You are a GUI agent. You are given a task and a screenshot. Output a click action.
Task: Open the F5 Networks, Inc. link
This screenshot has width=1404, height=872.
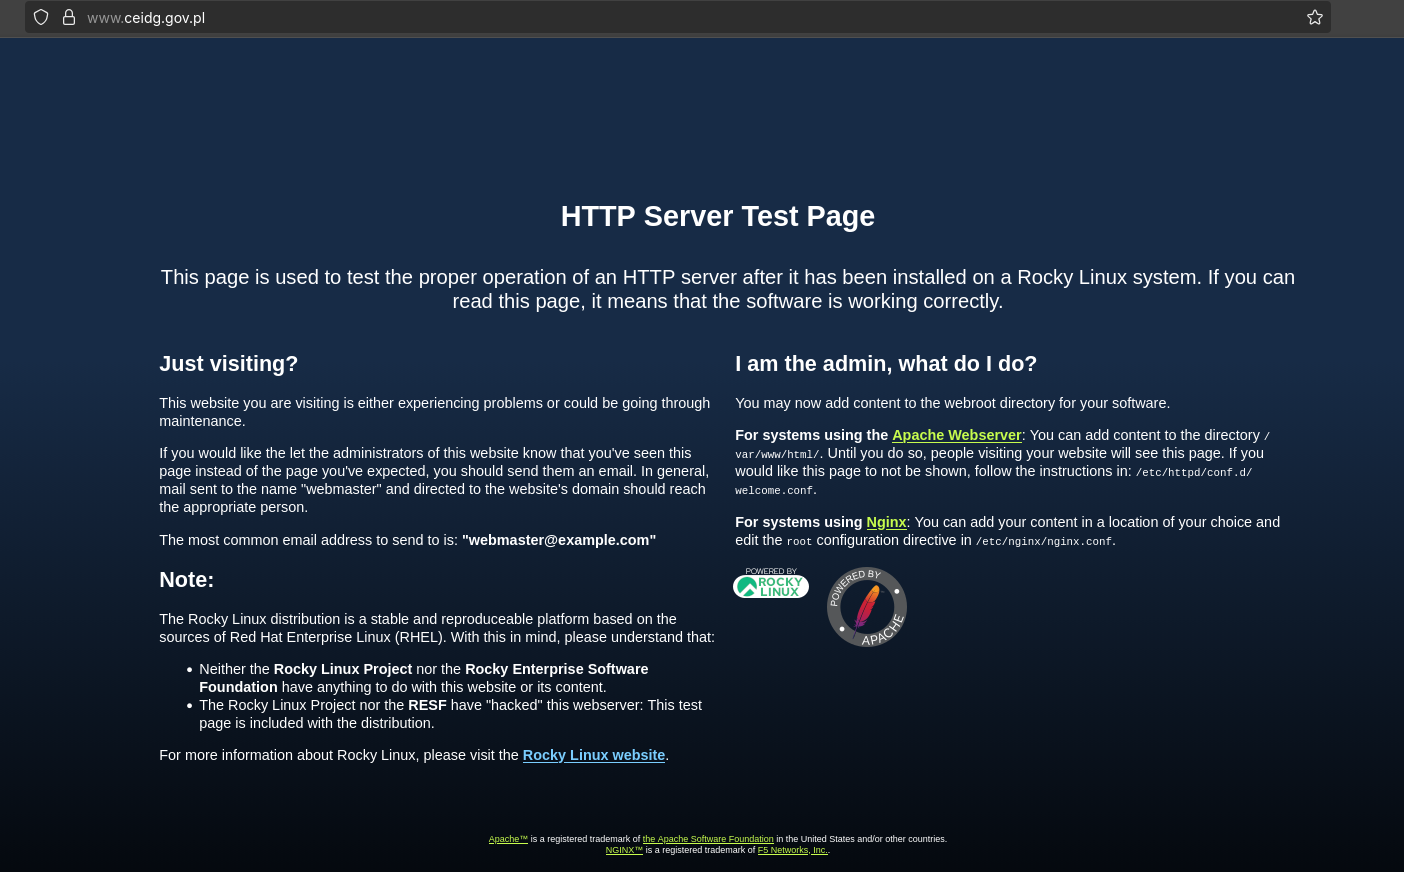[791, 850]
